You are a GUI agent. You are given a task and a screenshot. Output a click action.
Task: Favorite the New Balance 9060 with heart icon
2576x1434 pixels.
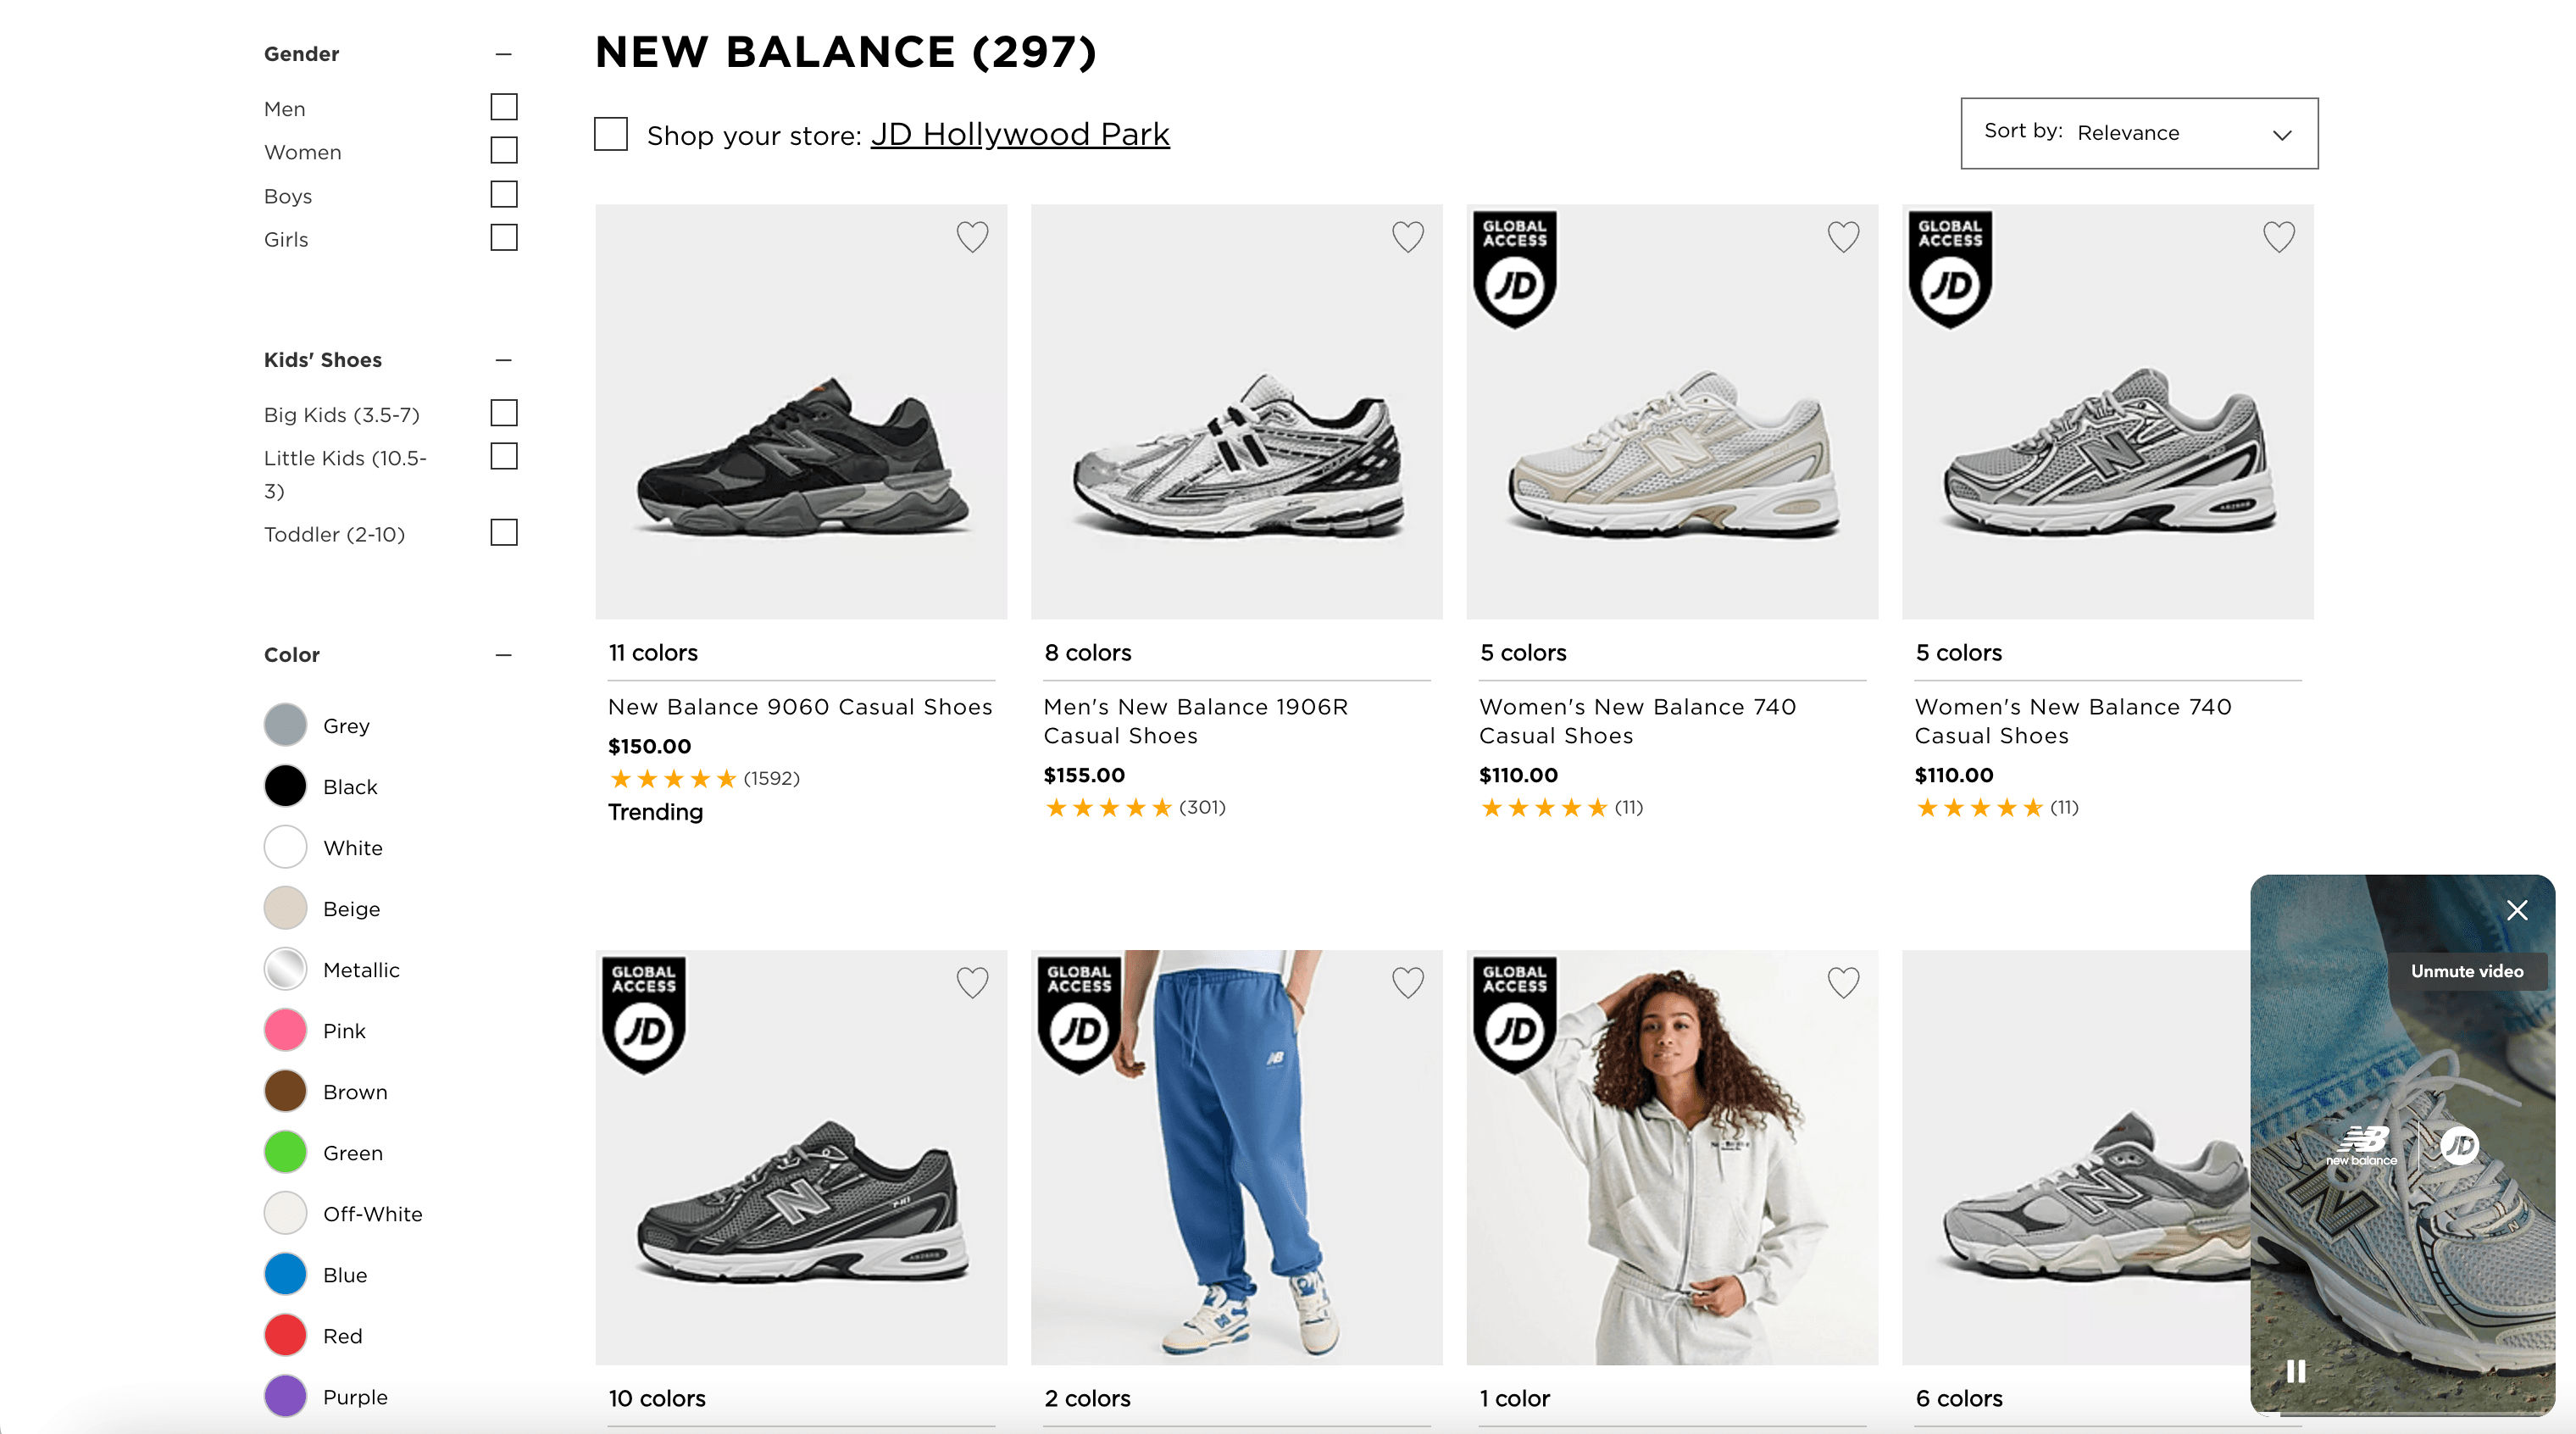pyautogui.click(x=972, y=237)
